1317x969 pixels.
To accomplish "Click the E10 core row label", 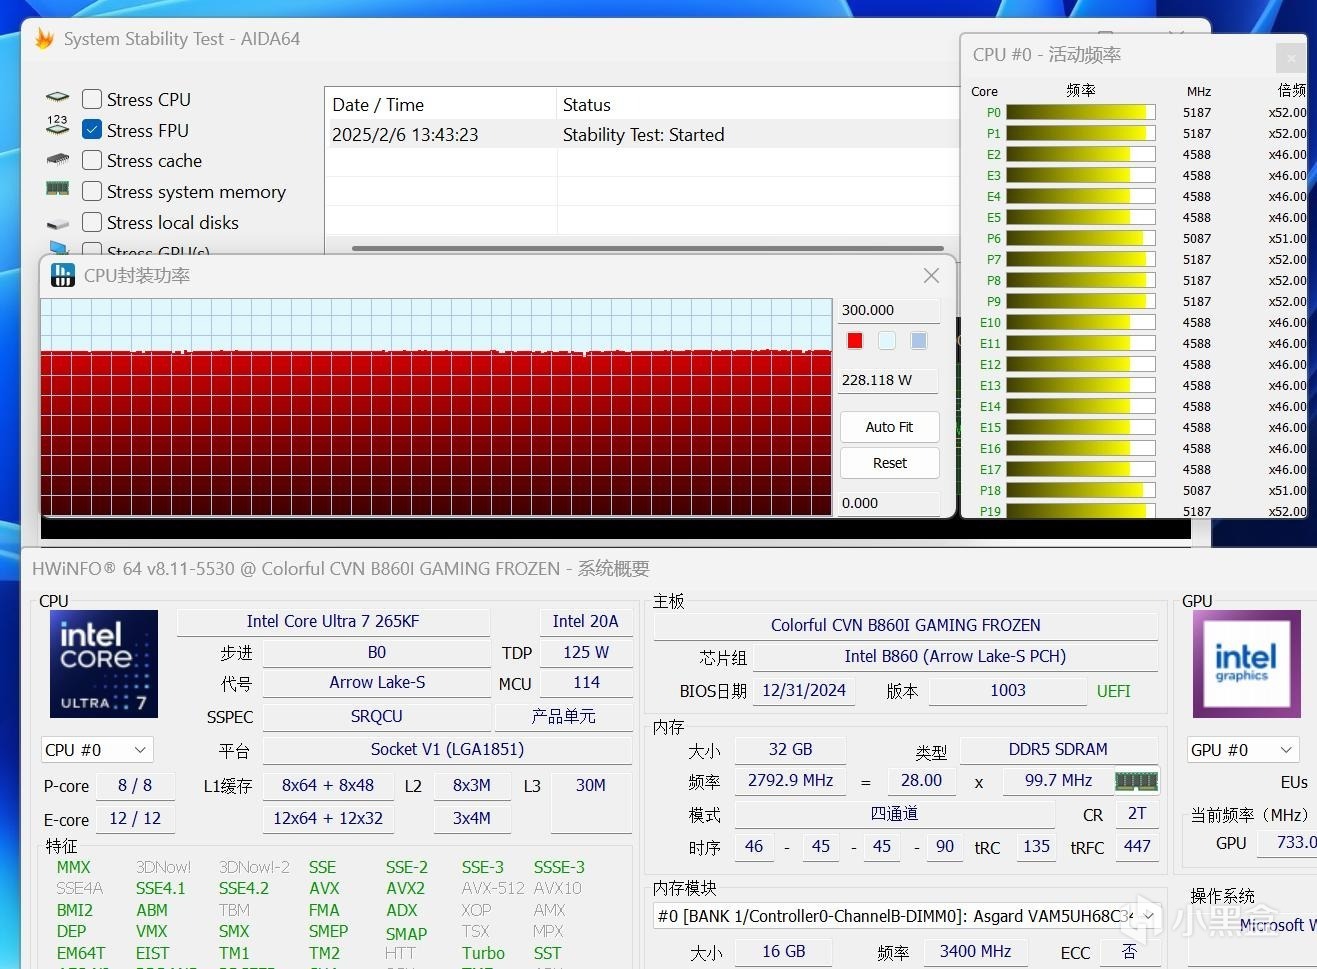I will coord(990,322).
